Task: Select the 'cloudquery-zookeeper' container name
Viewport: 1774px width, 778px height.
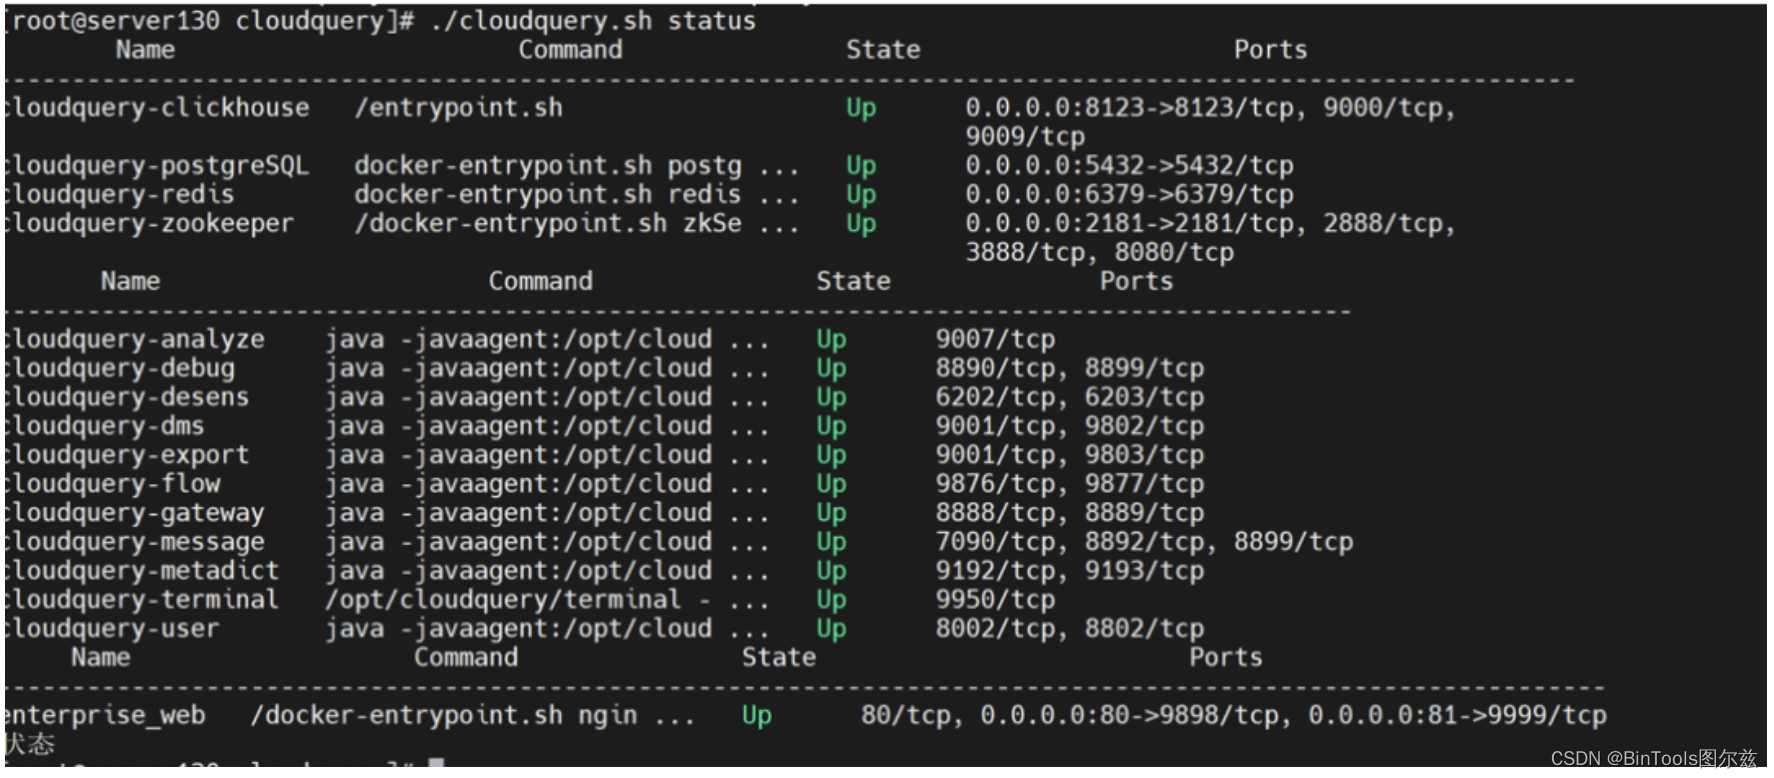Action: [x=150, y=224]
